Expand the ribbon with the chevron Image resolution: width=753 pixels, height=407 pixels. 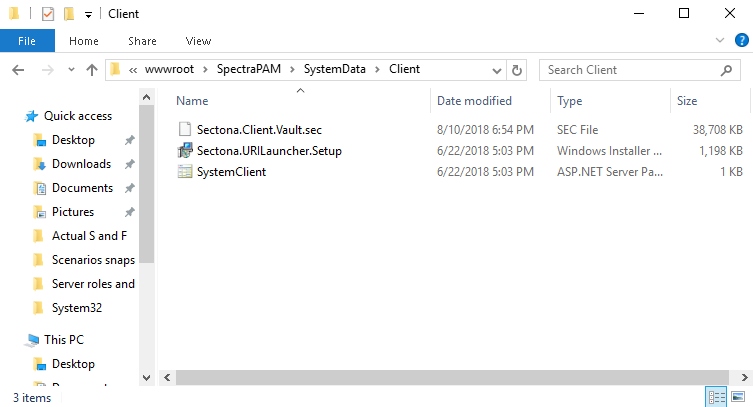click(x=721, y=41)
